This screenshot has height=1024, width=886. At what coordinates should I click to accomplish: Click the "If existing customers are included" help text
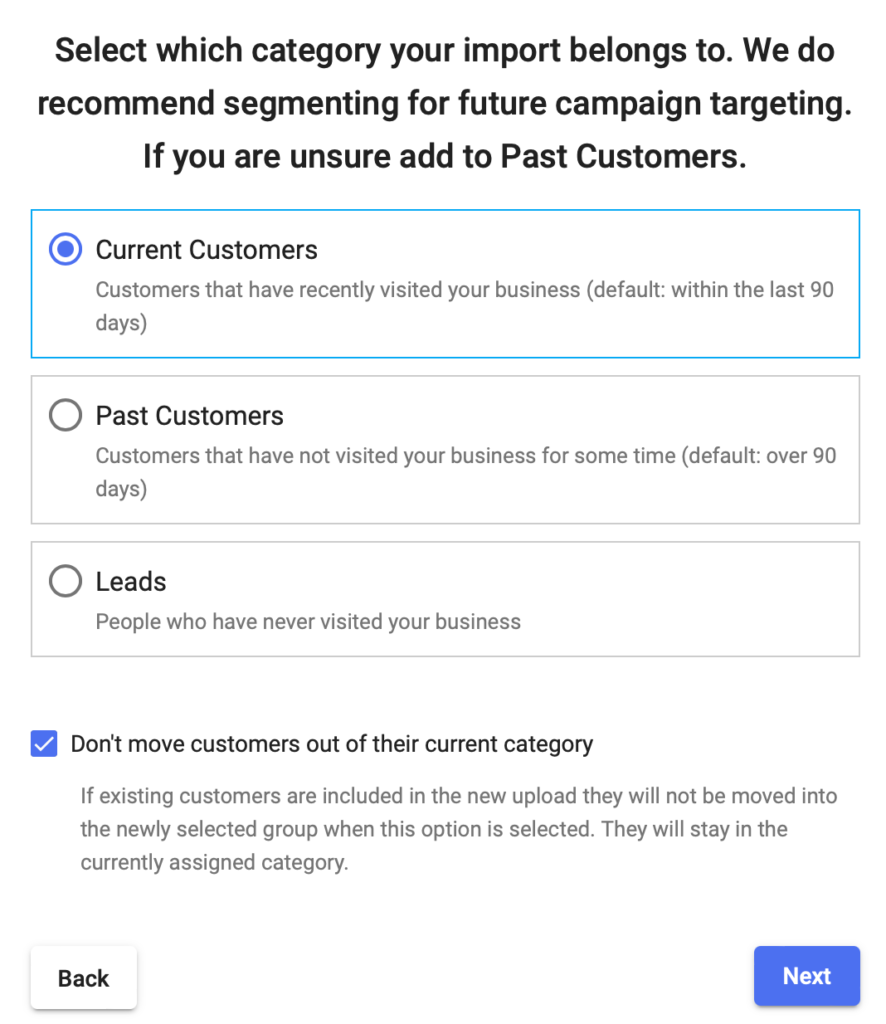pos(459,797)
